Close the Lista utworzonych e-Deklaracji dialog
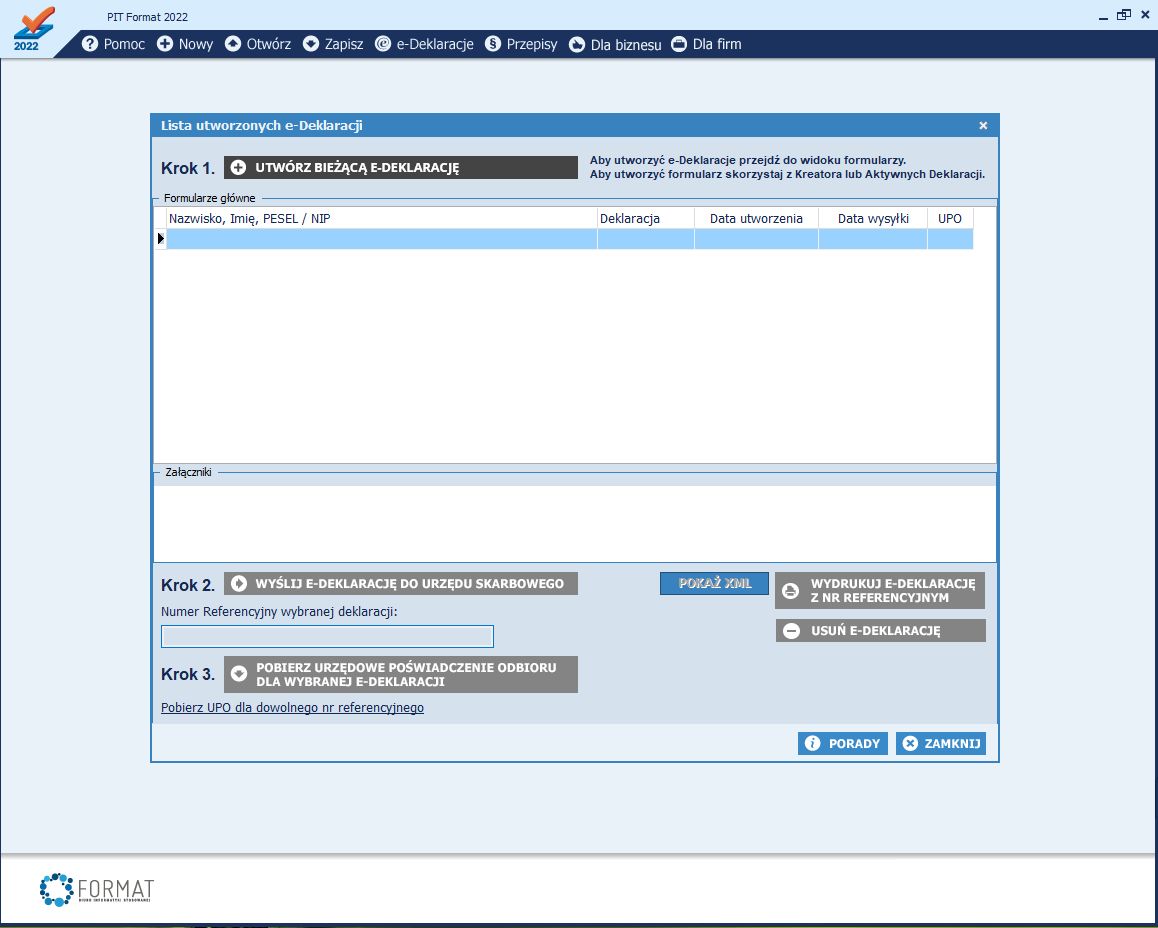Screen dimensions: 1158x928 point(983,126)
